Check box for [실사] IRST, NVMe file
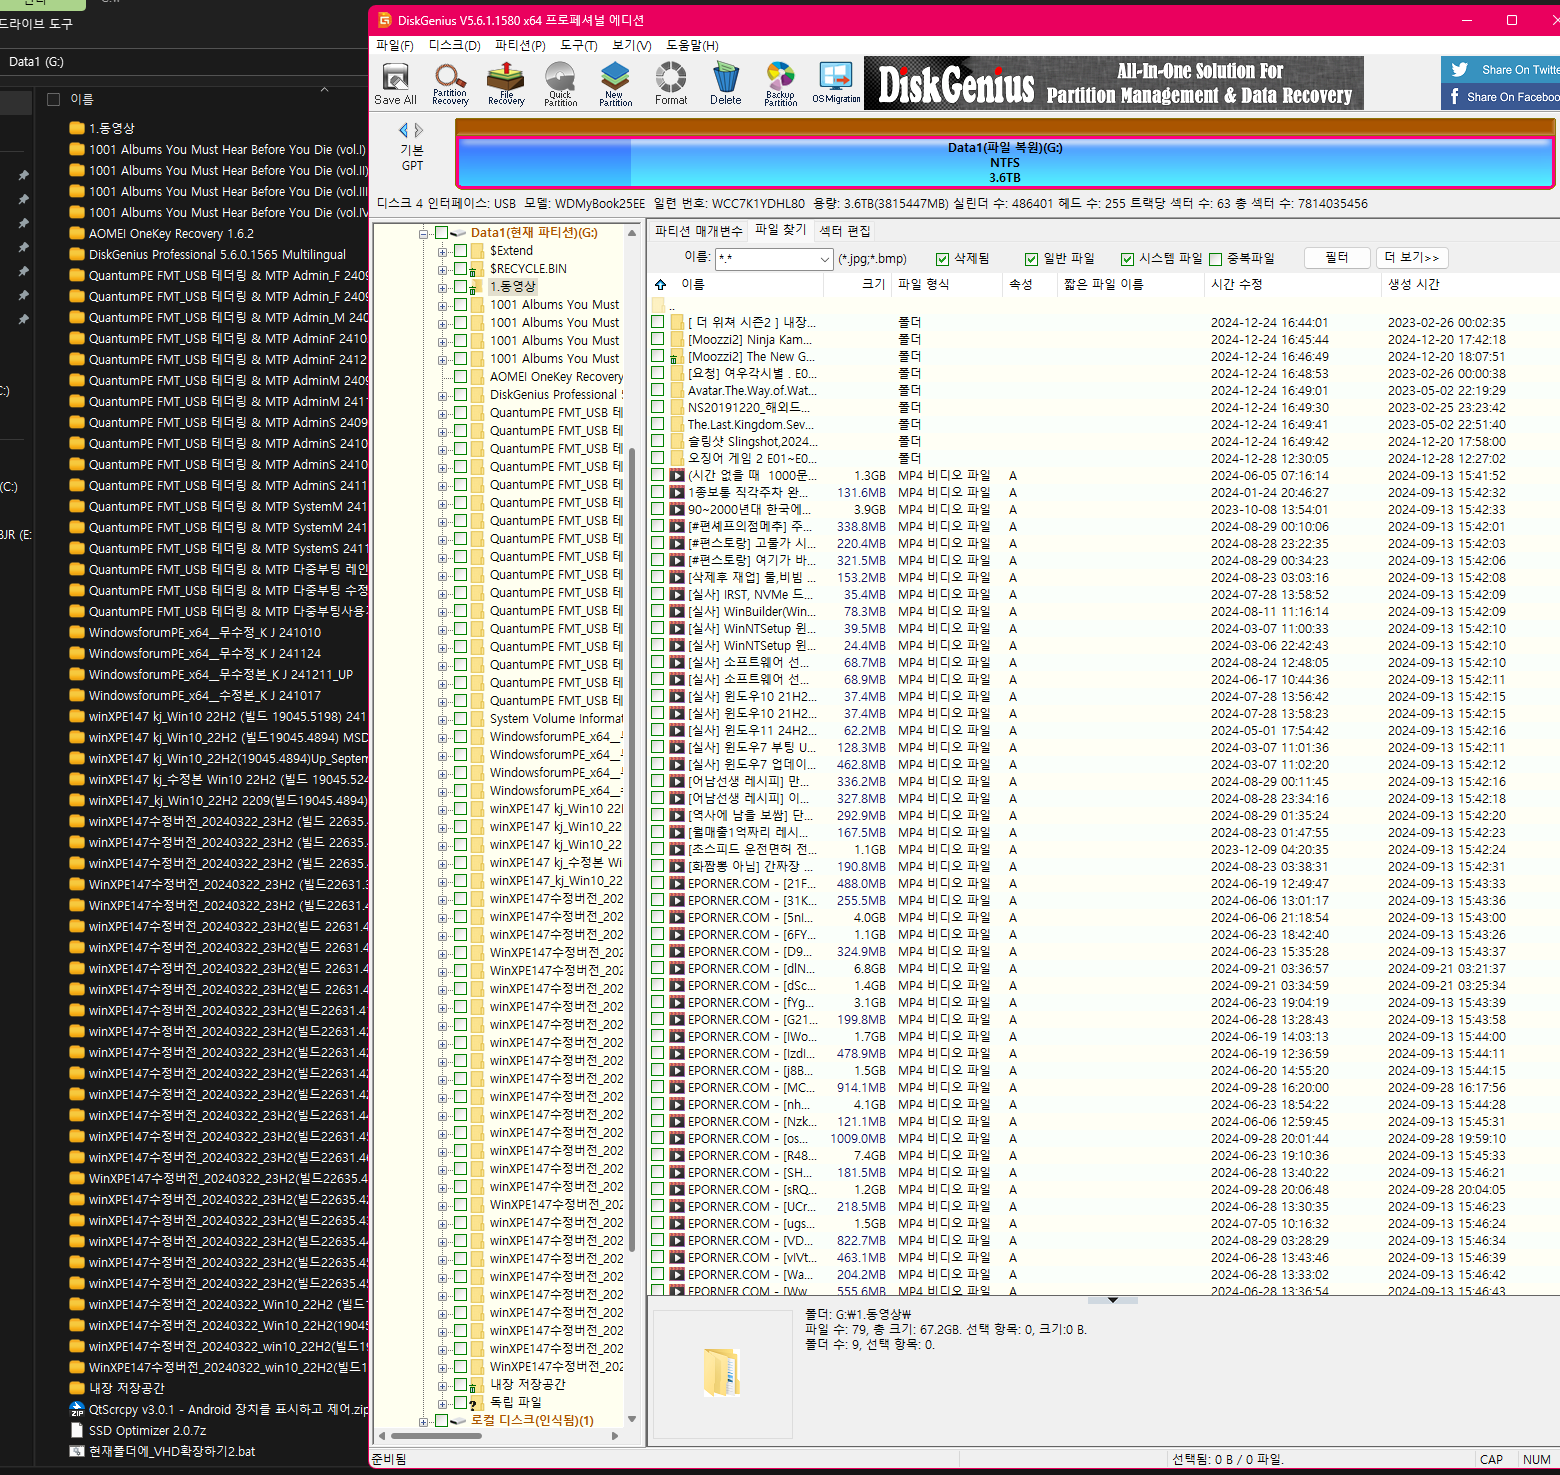 pos(657,595)
